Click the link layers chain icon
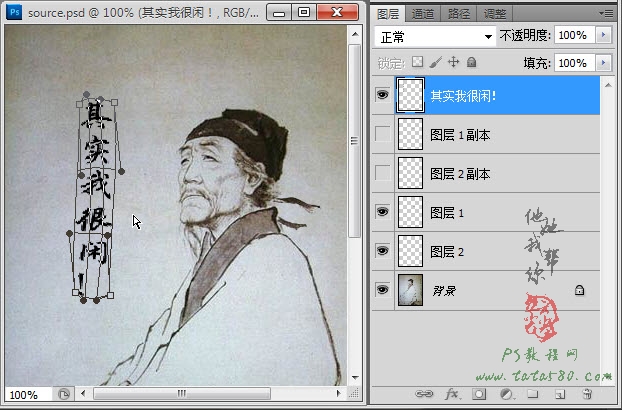 coord(424,394)
